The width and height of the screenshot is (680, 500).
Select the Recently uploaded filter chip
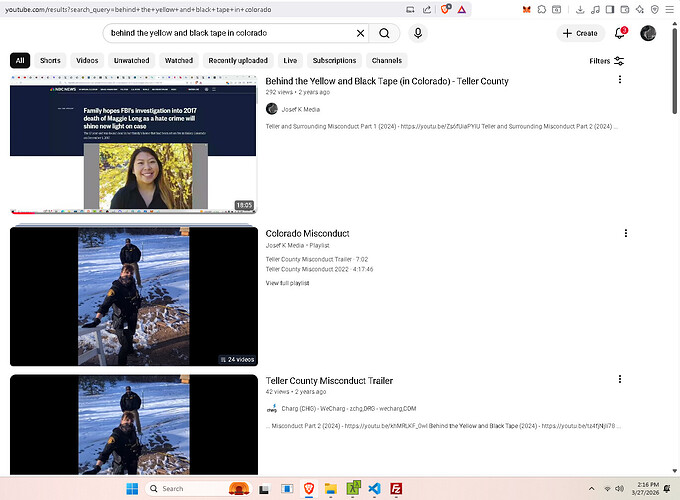click(x=238, y=61)
